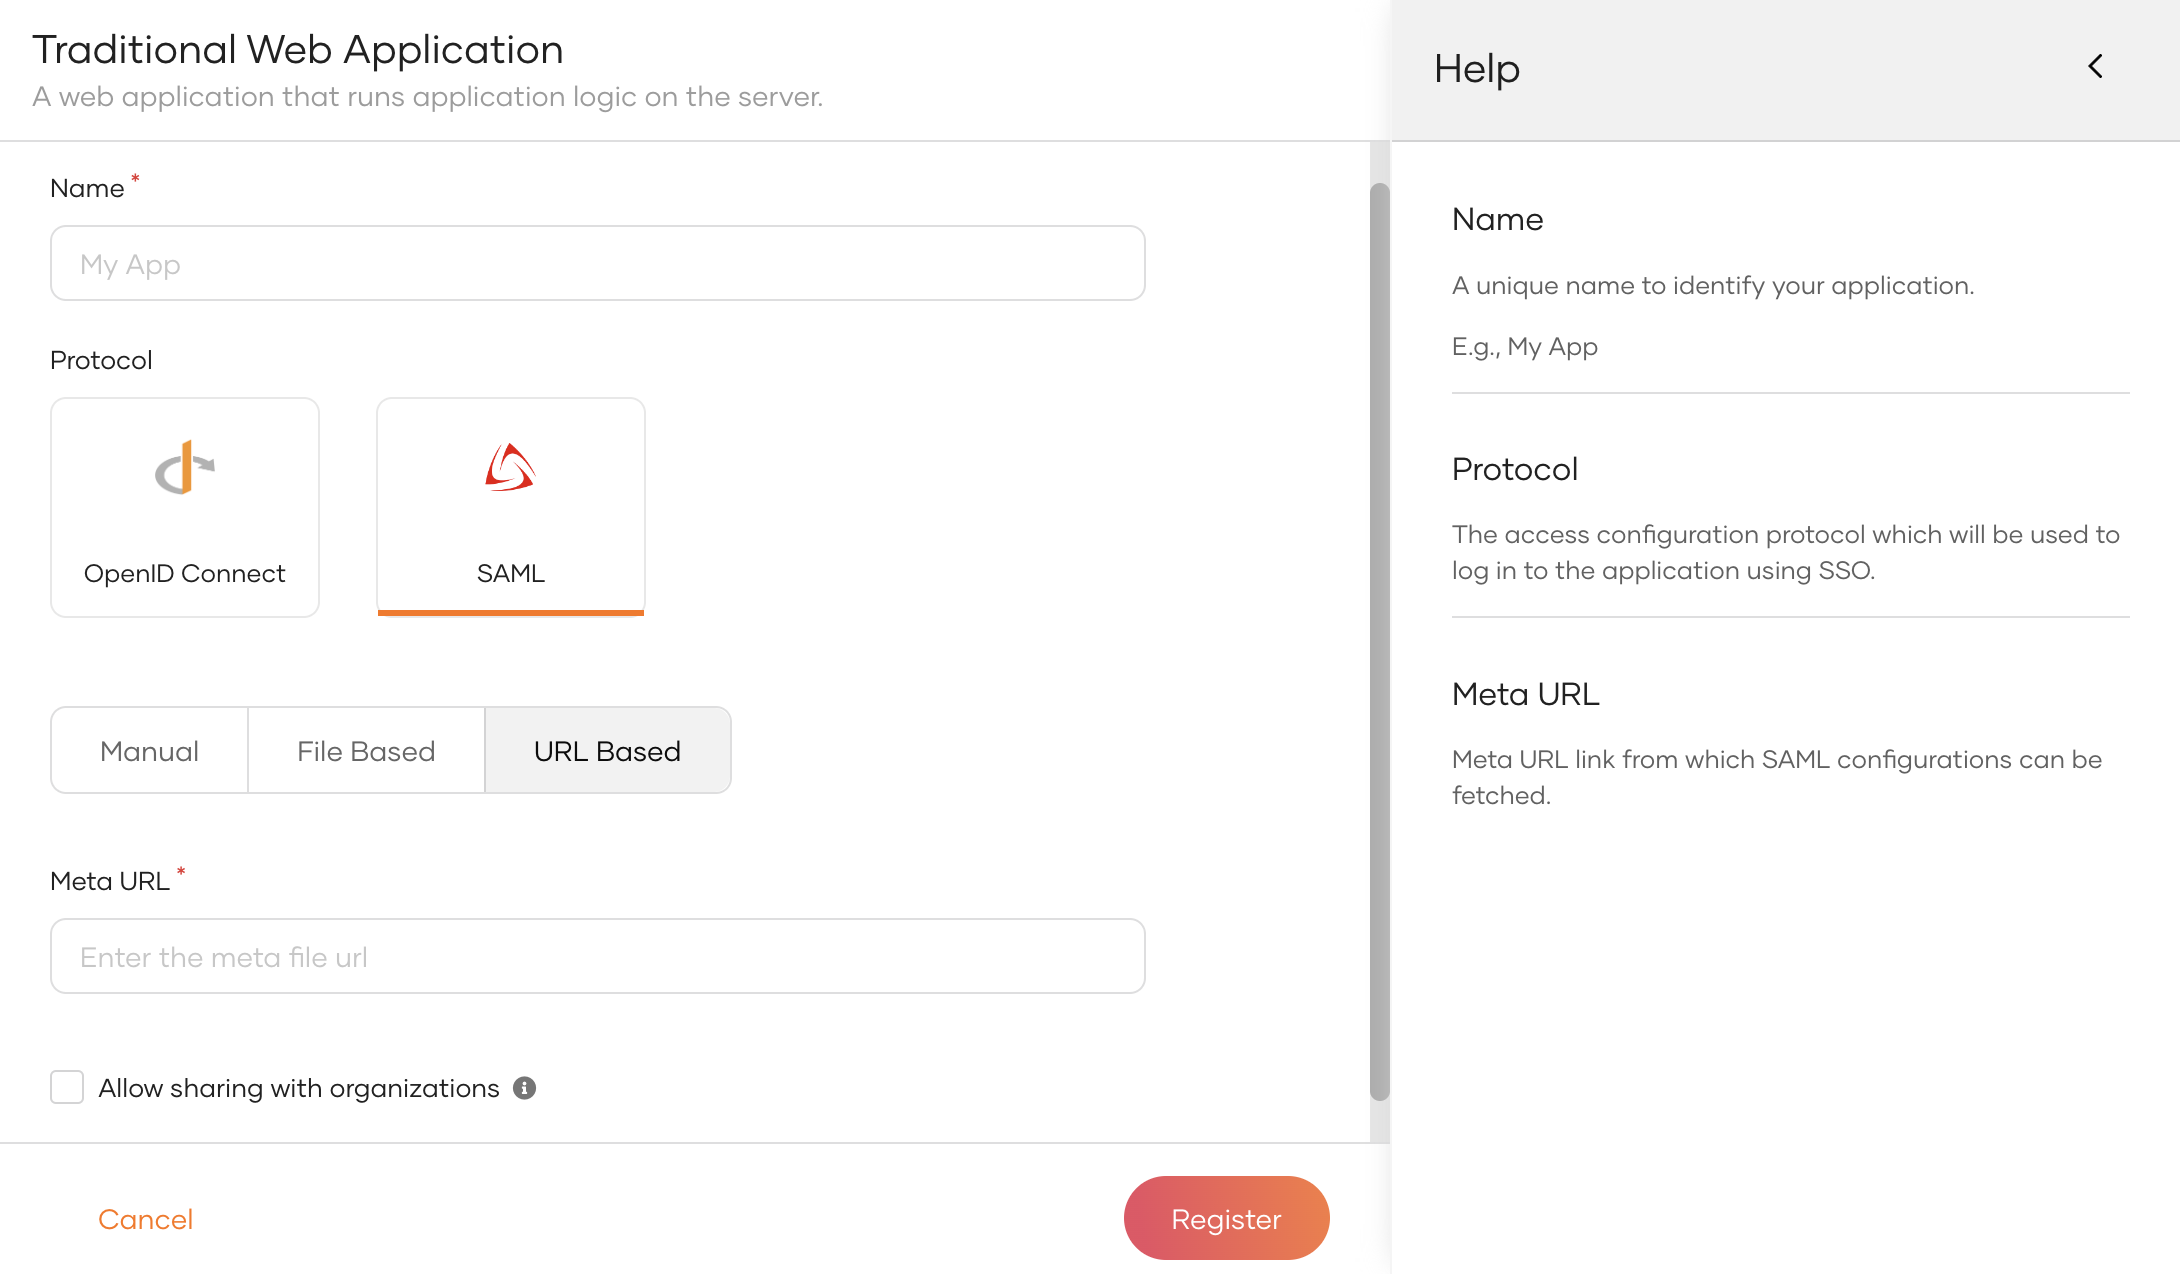Select the OpenID Connect protocol card
Image resolution: width=2180 pixels, height=1274 pixels.
click(185, 507)
